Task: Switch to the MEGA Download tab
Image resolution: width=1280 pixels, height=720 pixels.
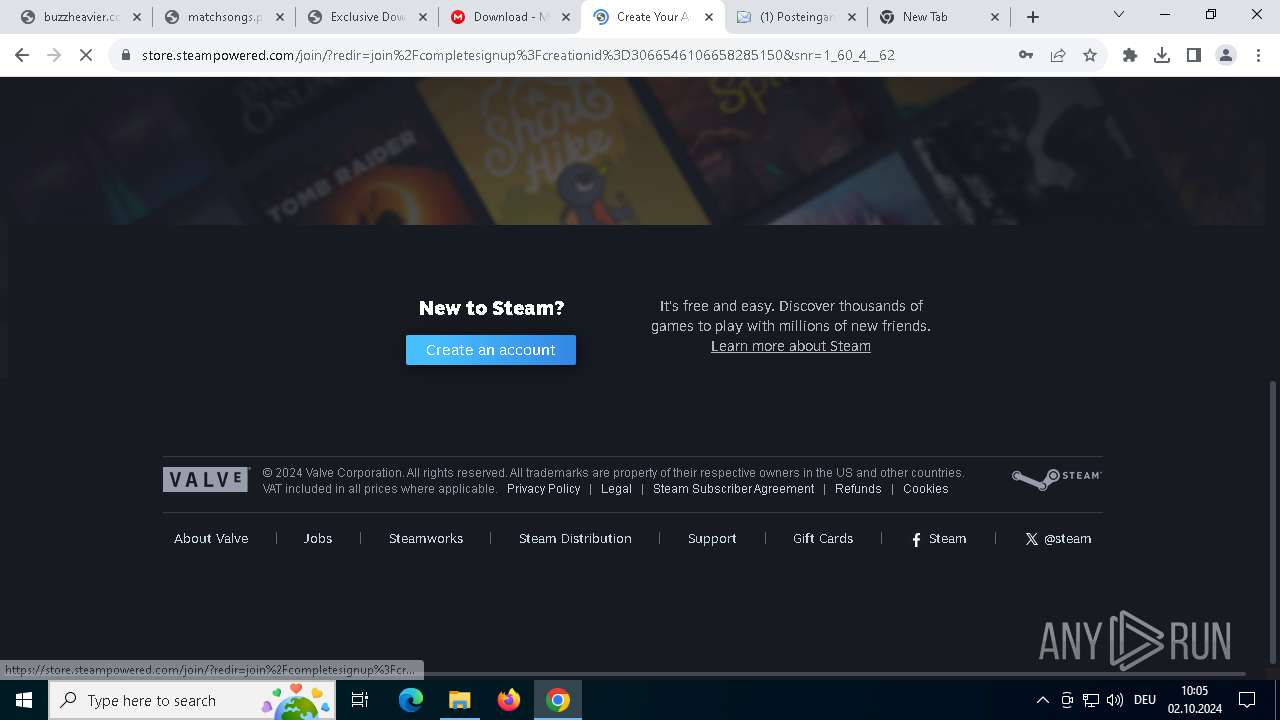Action: pos(510,17)
